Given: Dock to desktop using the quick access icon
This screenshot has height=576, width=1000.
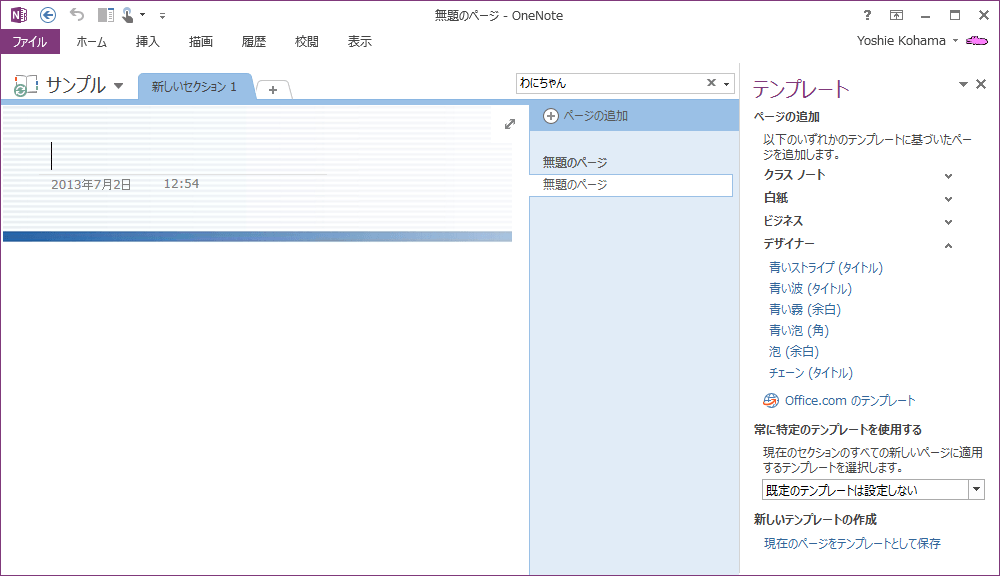Looking at the screenshot, I should coord(105,15).
